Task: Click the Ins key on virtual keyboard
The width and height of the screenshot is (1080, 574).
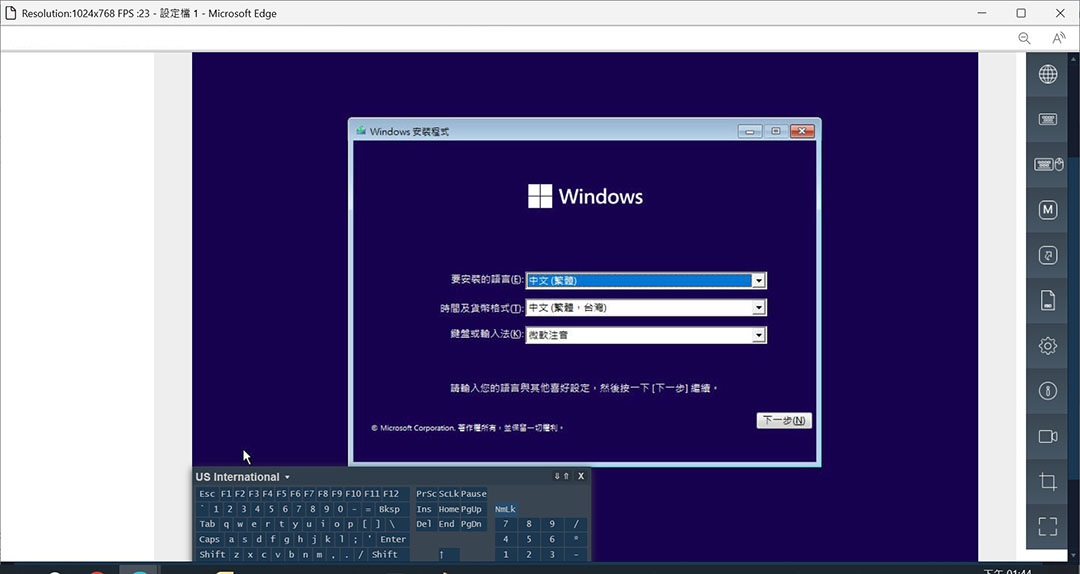Action: 424,509
